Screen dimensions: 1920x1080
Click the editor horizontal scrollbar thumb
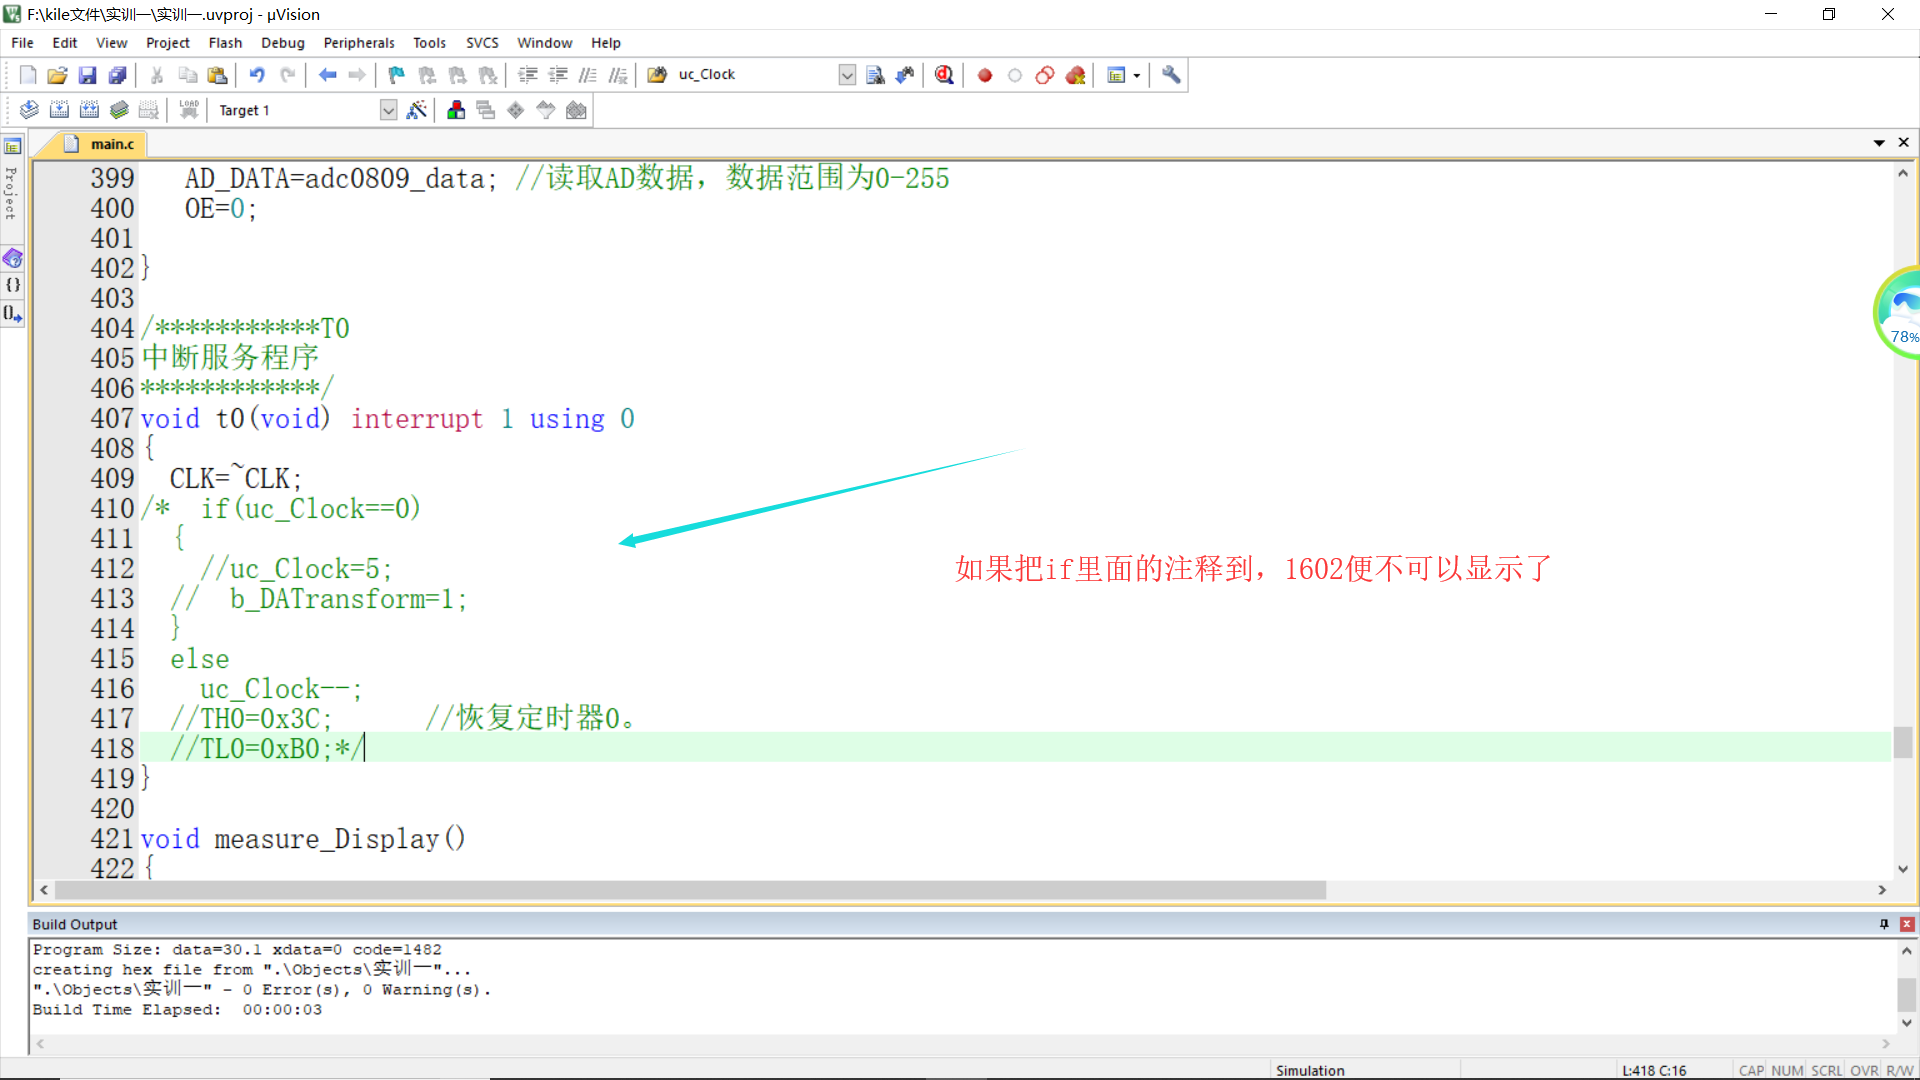pos(691,890)
